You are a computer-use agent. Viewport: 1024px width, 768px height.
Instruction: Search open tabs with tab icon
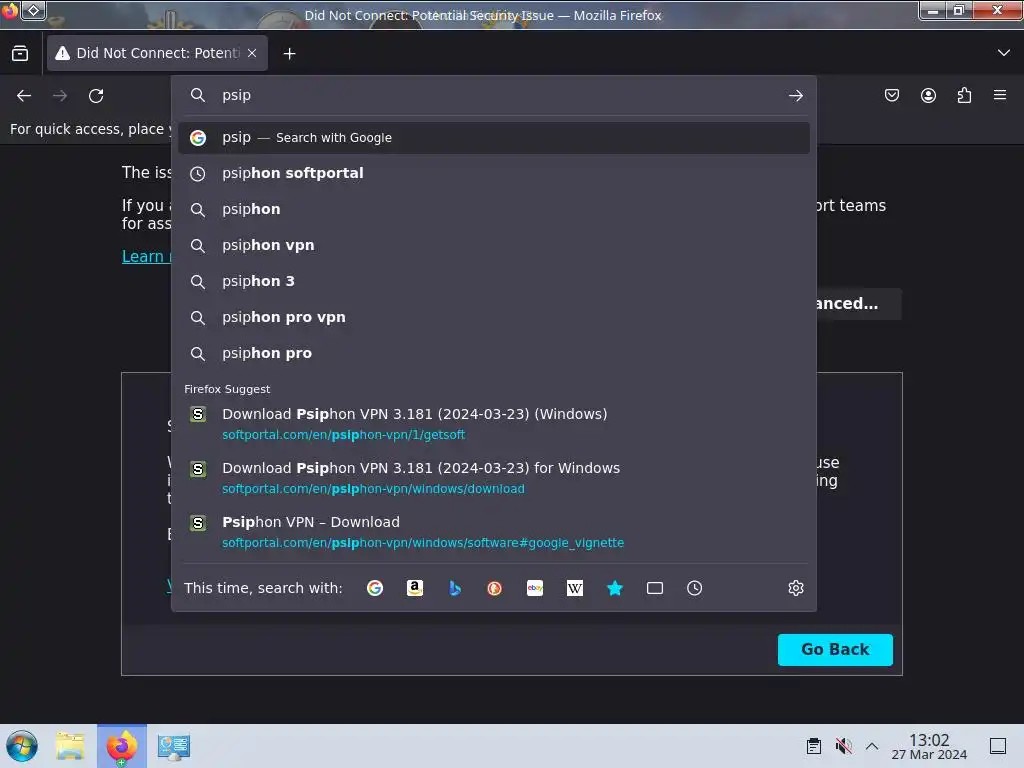tap(654, 588)
